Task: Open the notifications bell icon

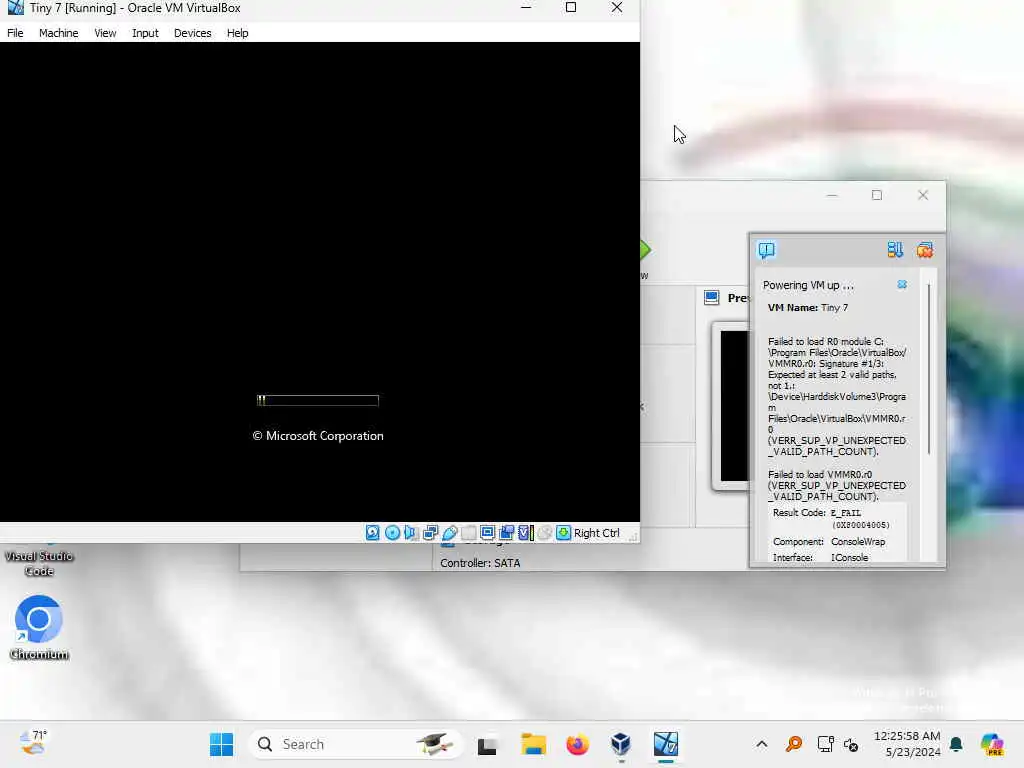Action: (956, 744)
